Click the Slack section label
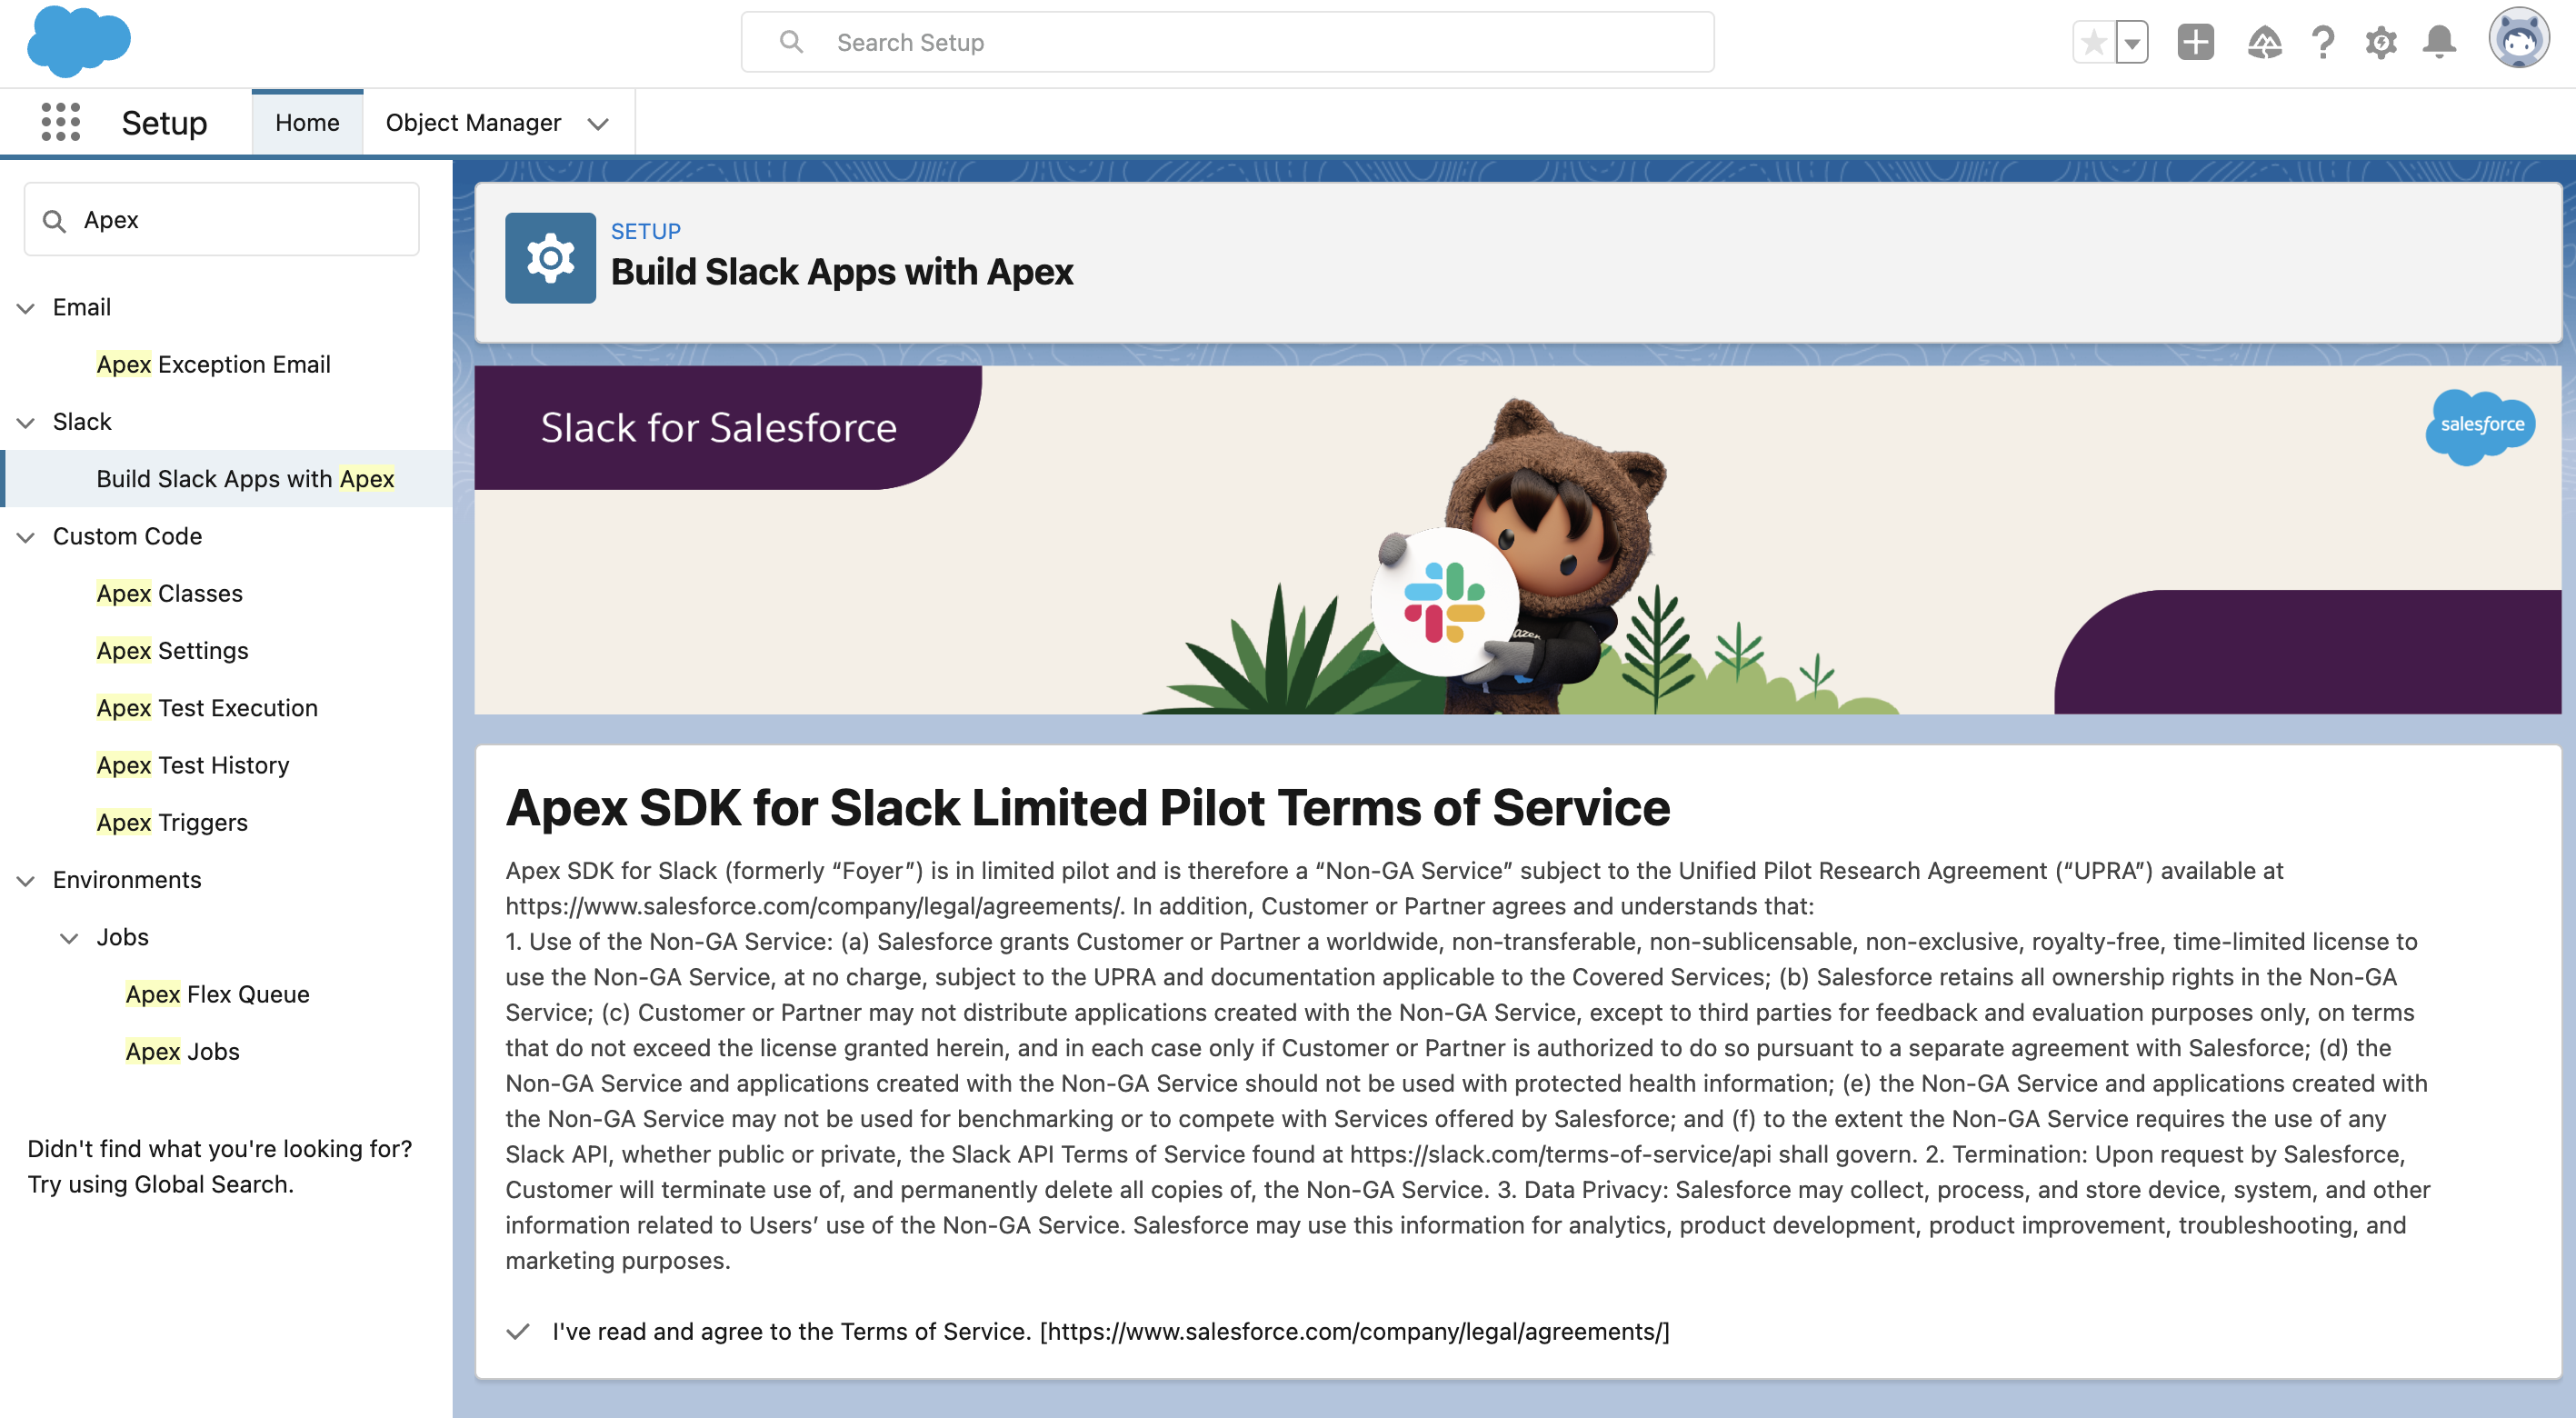The height and width of the screenshot is (1418, 2576). pos(82,421)
